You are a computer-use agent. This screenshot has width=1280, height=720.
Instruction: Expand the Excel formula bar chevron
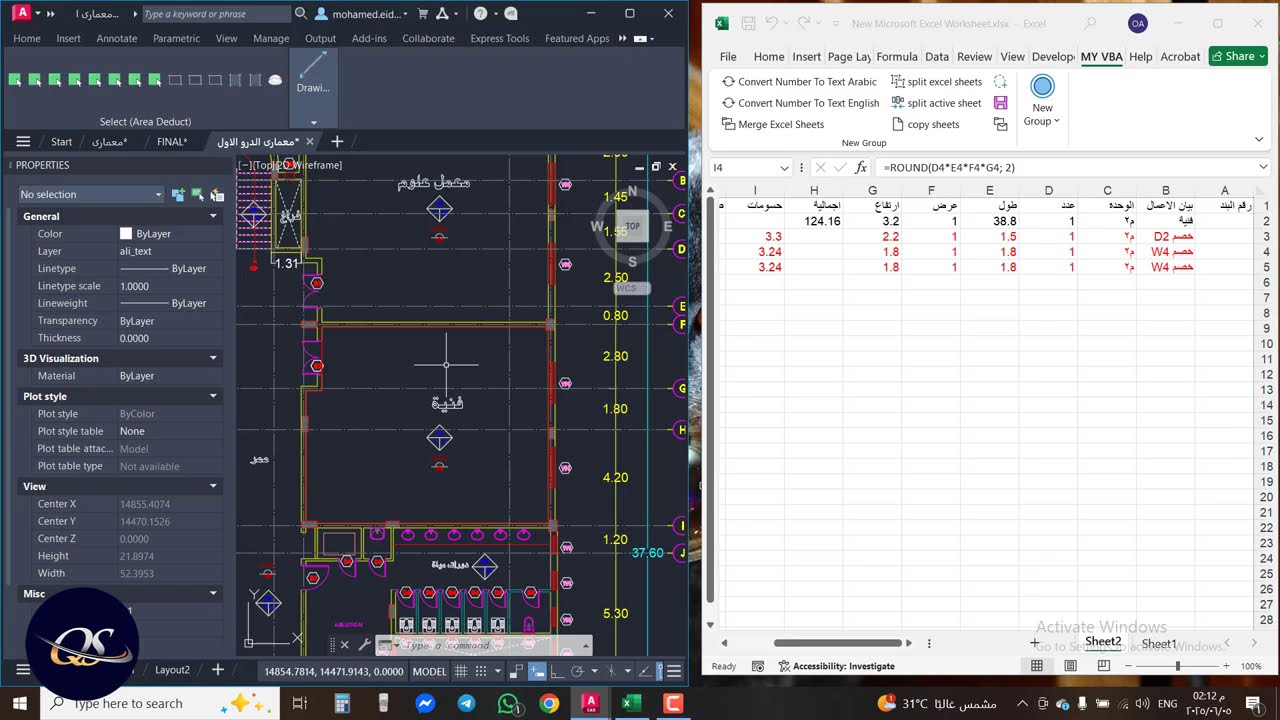[x=1263, y=167]
